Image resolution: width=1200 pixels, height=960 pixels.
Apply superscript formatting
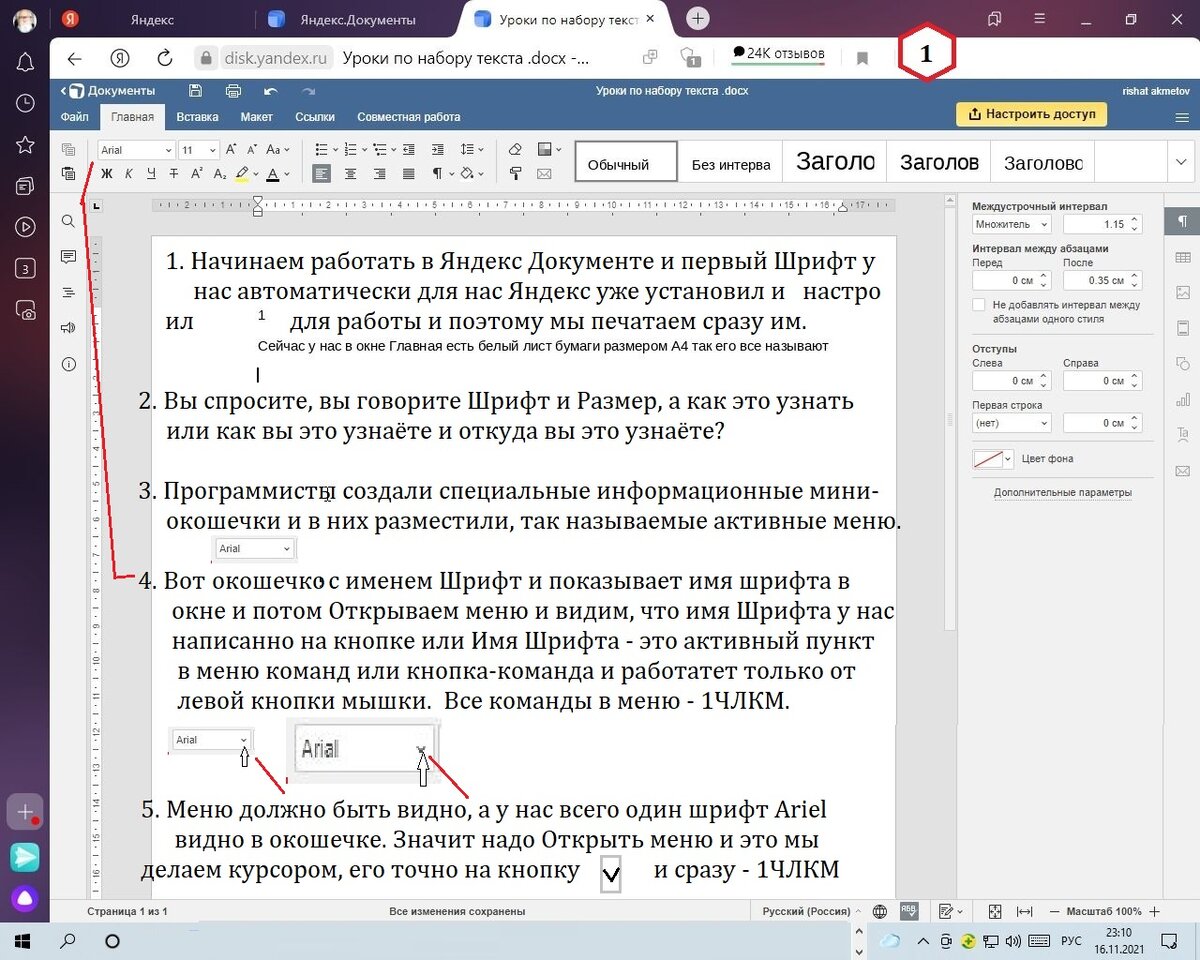[197, 174]
